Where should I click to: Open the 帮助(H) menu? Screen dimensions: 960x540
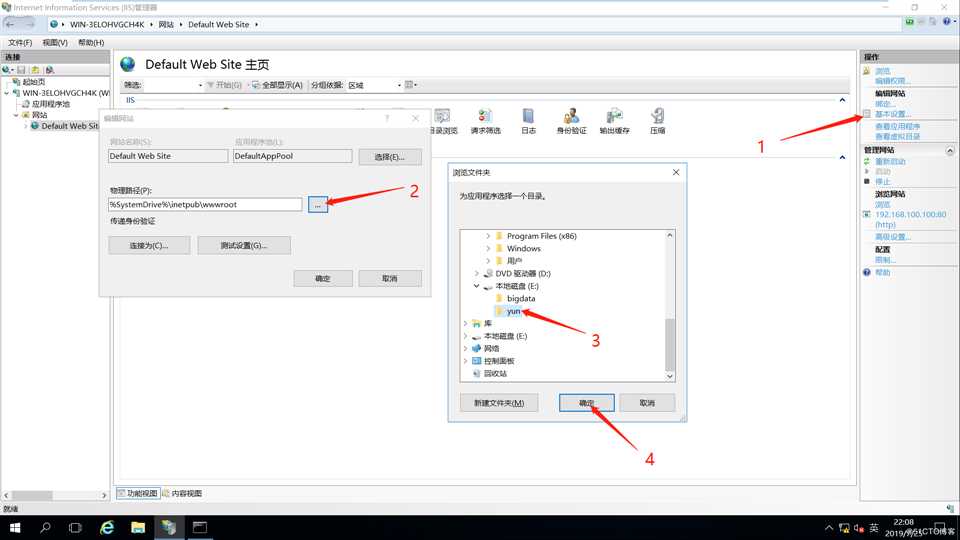[x=91, y=42]
